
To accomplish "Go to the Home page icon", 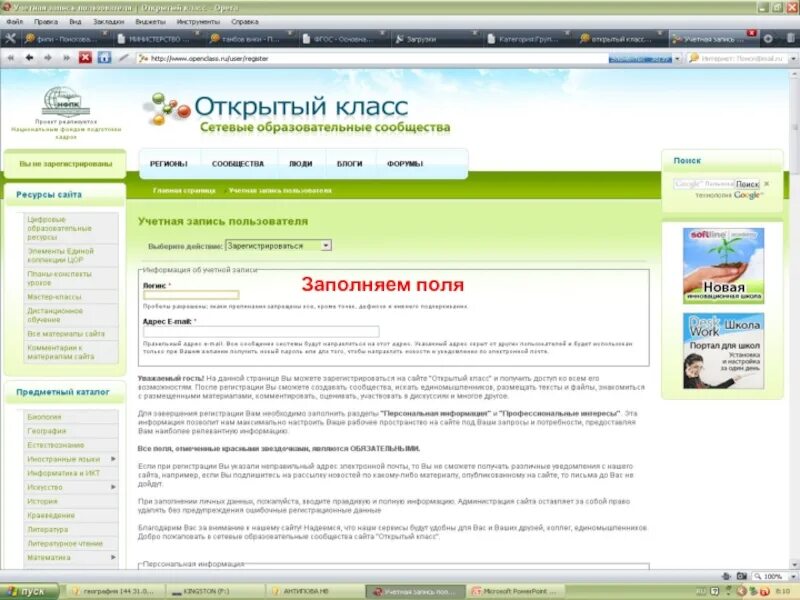I will (x=104, y=58).
